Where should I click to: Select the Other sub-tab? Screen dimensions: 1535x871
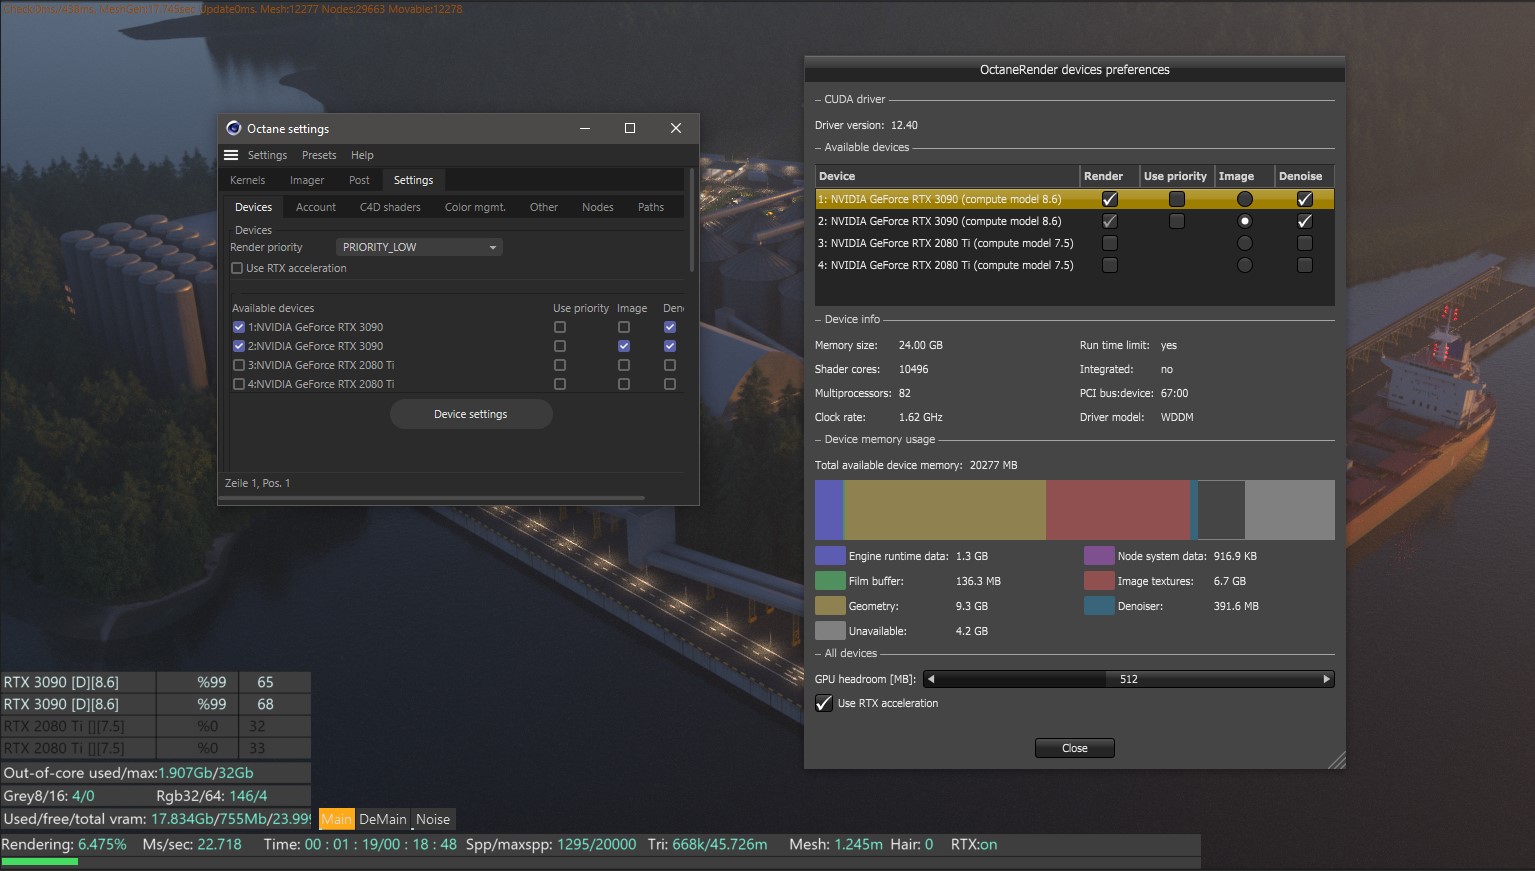544,207
